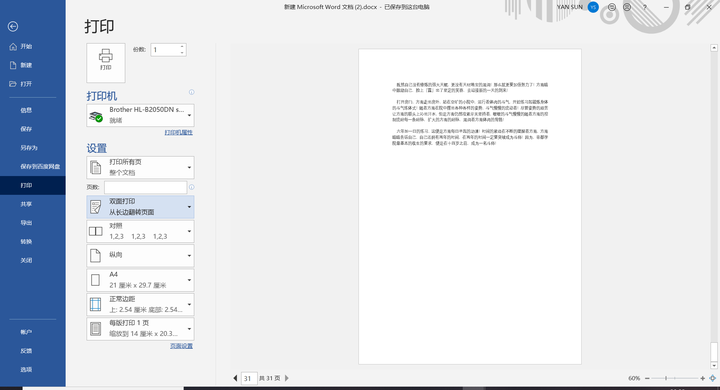Image resolution: width=720 pixels, height=390 pixels.
Task: Open the 双面打印 duplex dropdown
Action: (x=140, y=207)
